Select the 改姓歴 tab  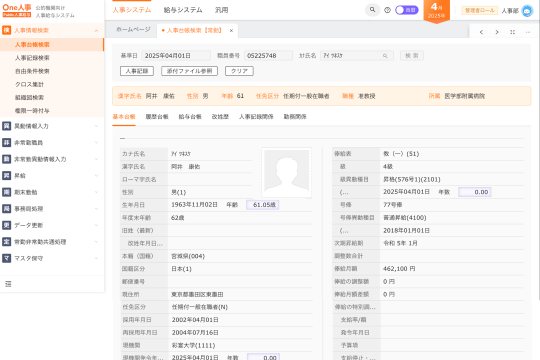220,117
